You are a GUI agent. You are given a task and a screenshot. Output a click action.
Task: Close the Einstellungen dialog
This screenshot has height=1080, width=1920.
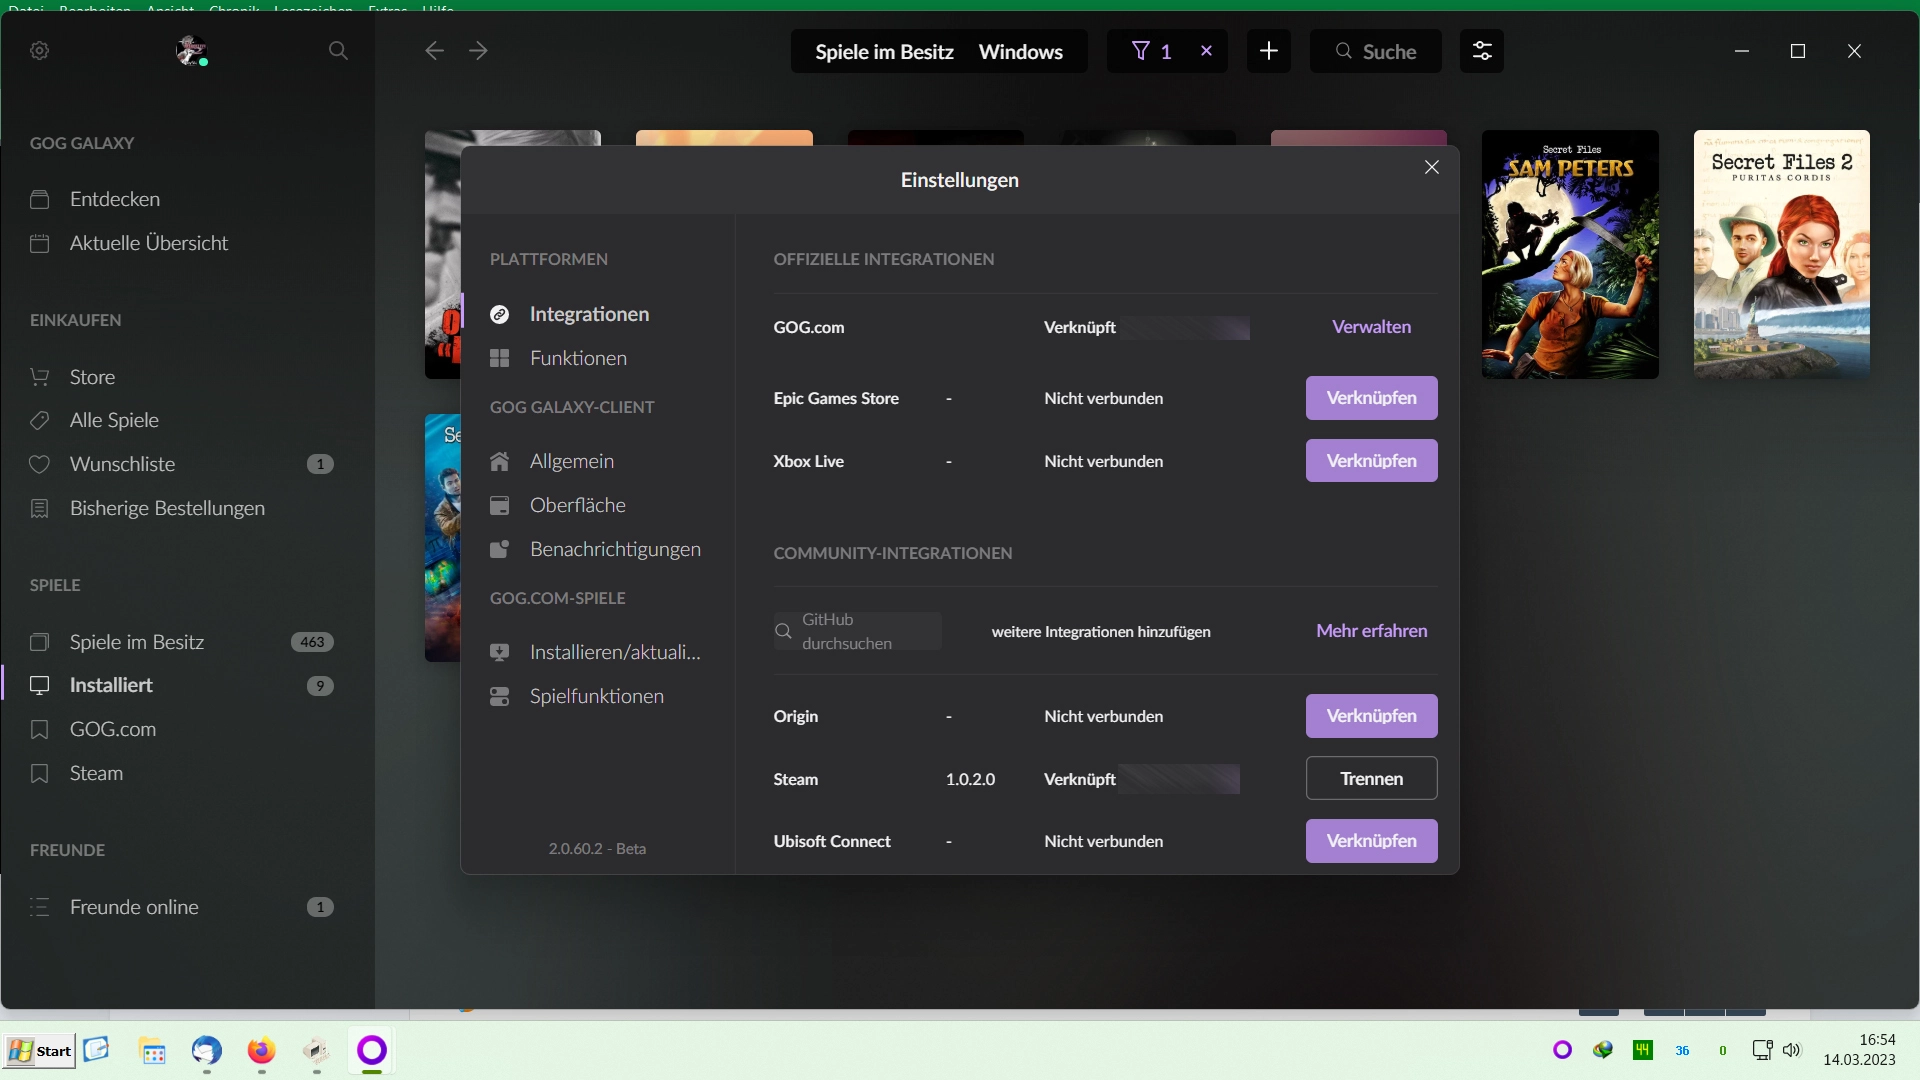point(1432,167)
